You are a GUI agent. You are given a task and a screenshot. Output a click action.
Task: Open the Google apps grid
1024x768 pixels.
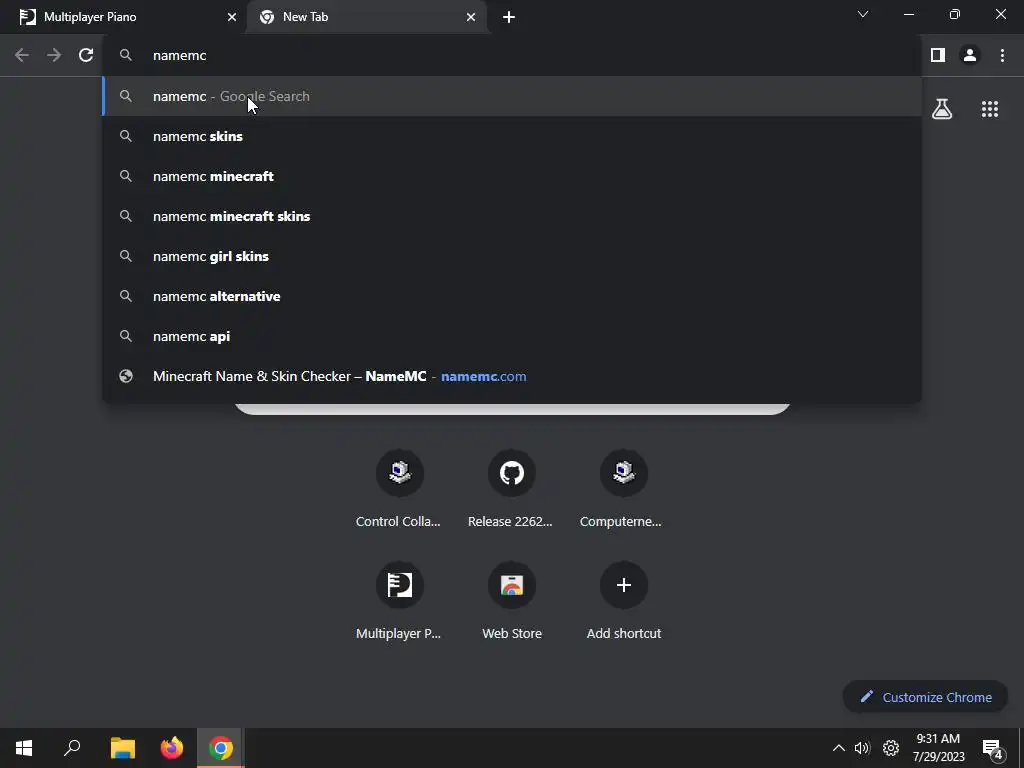[990, 109]
